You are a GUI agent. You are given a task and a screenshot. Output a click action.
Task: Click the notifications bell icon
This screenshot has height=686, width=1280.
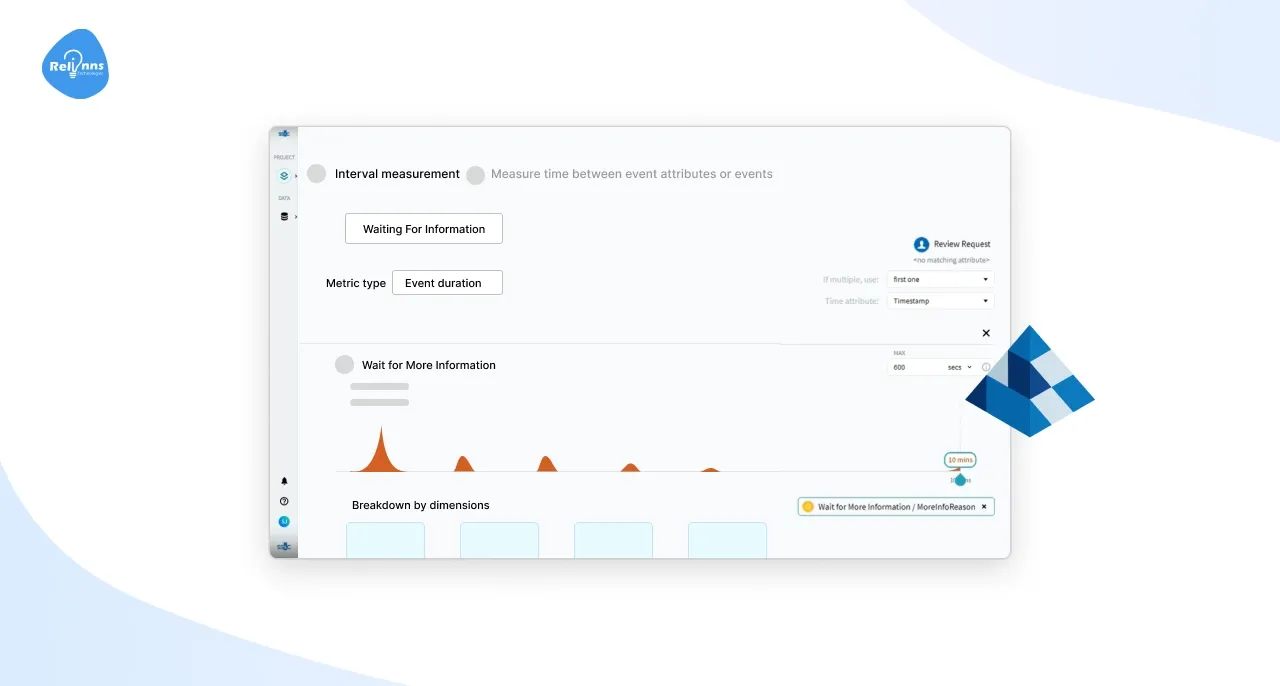coord(283,480)
